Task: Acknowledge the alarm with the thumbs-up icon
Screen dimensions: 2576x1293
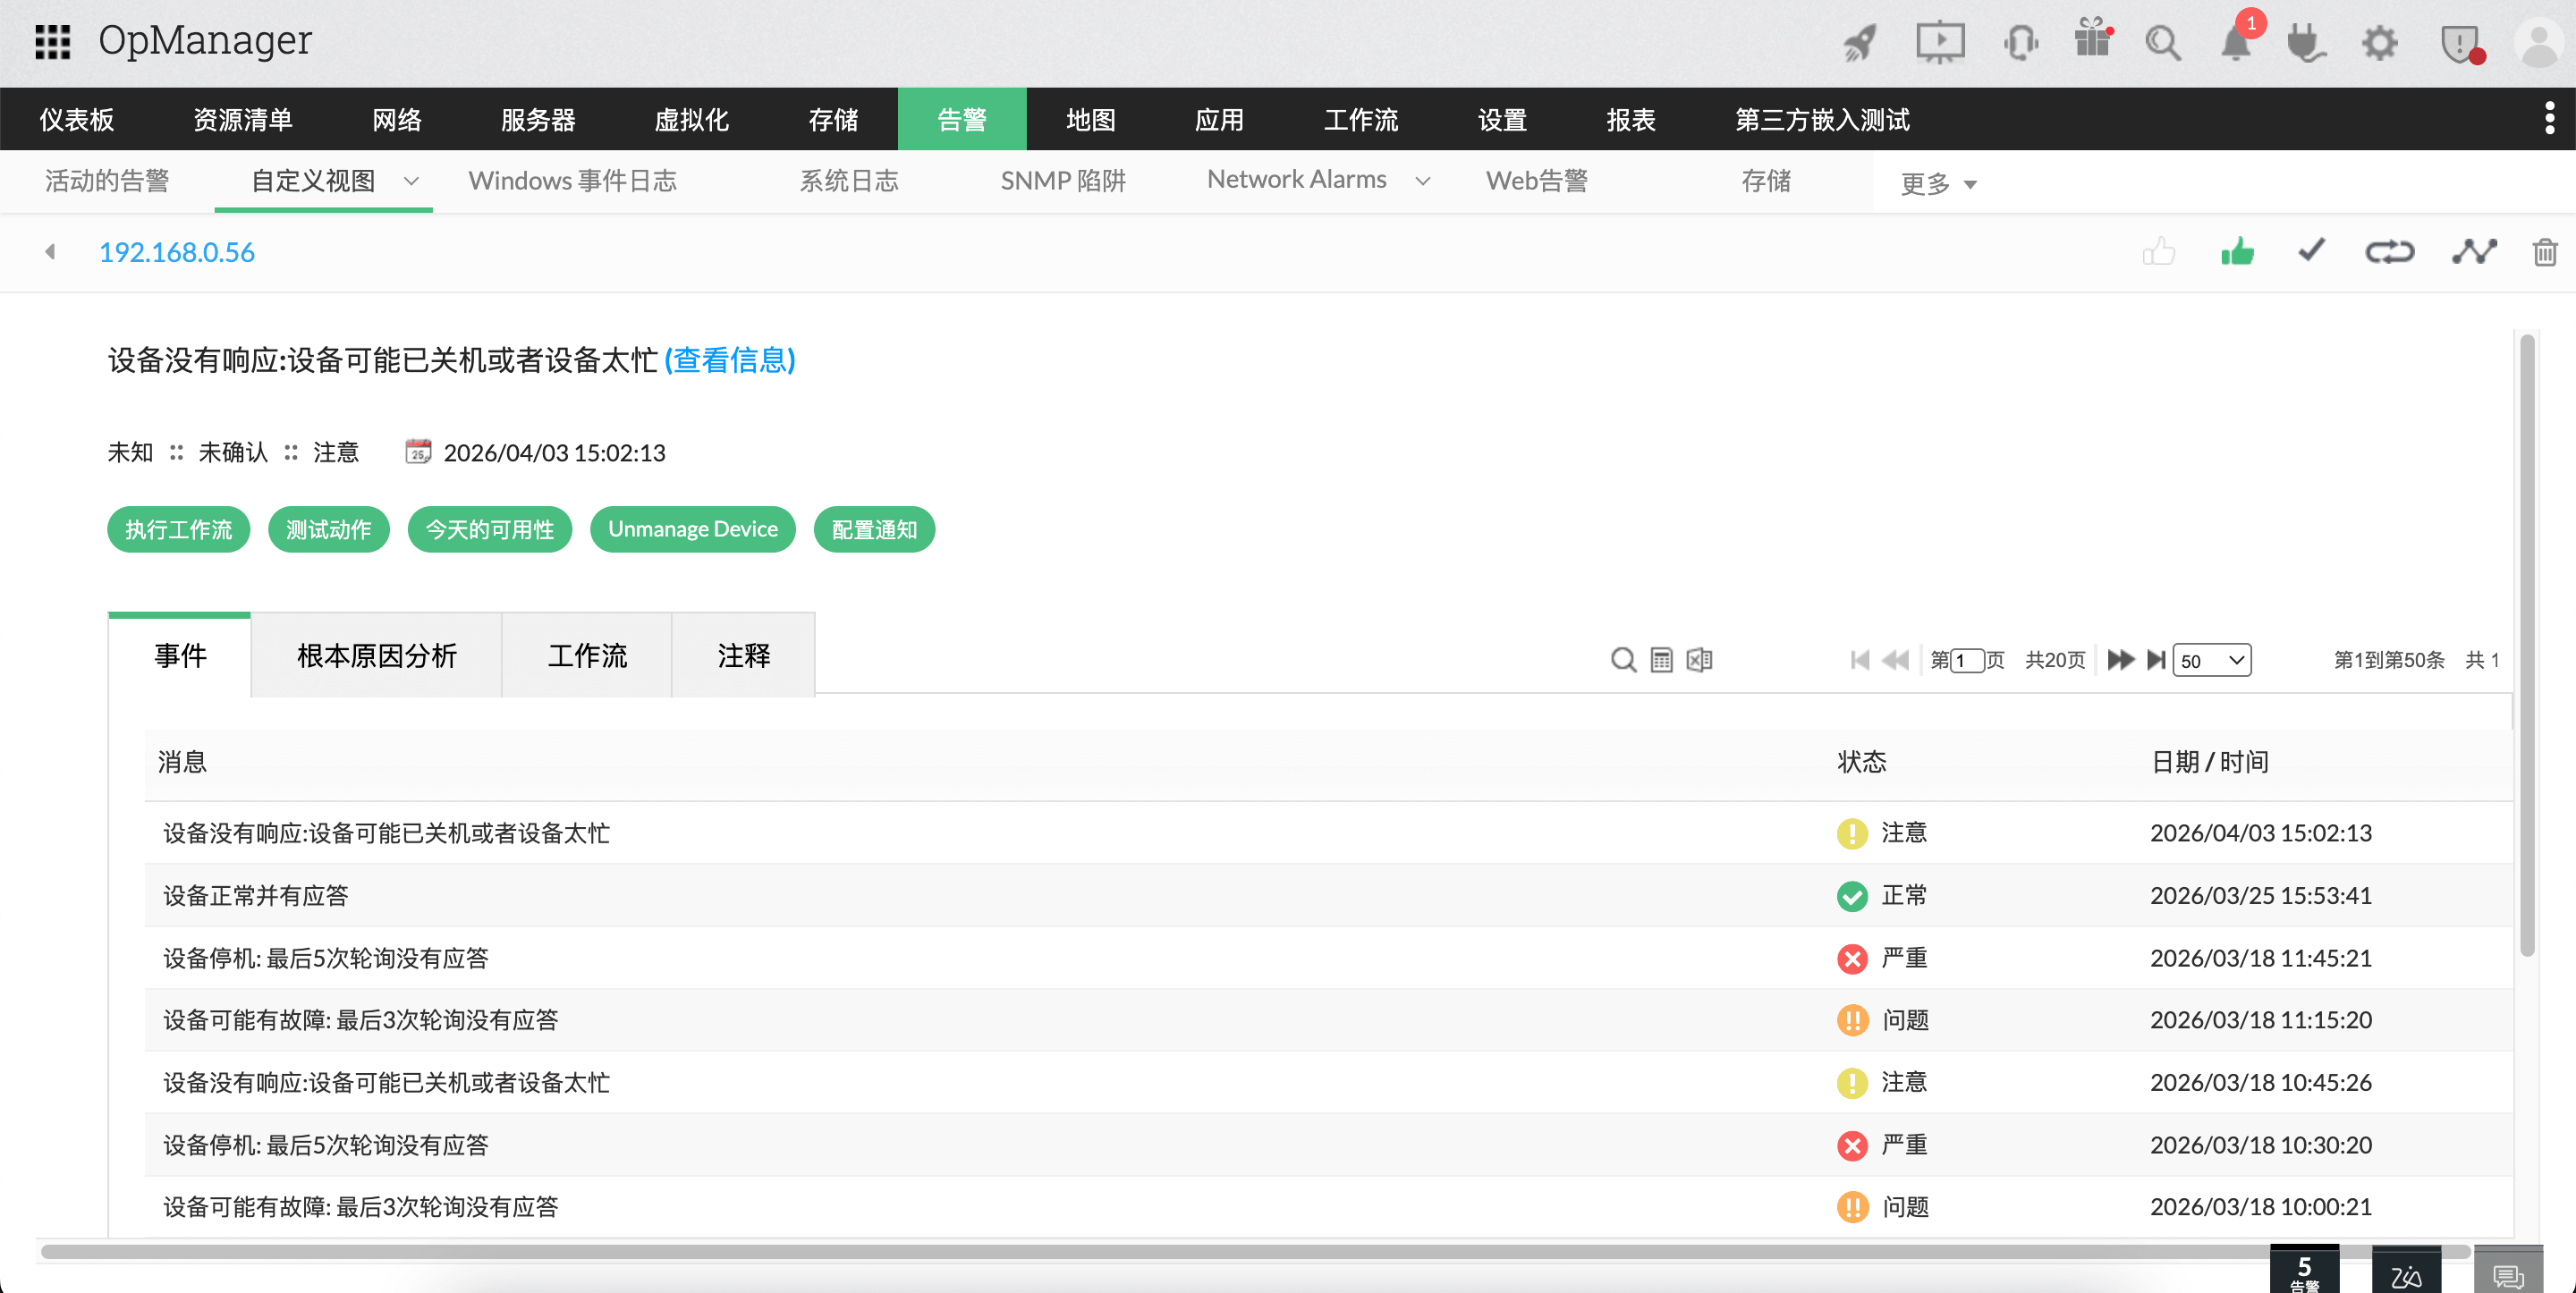Action: (2237, 251)
